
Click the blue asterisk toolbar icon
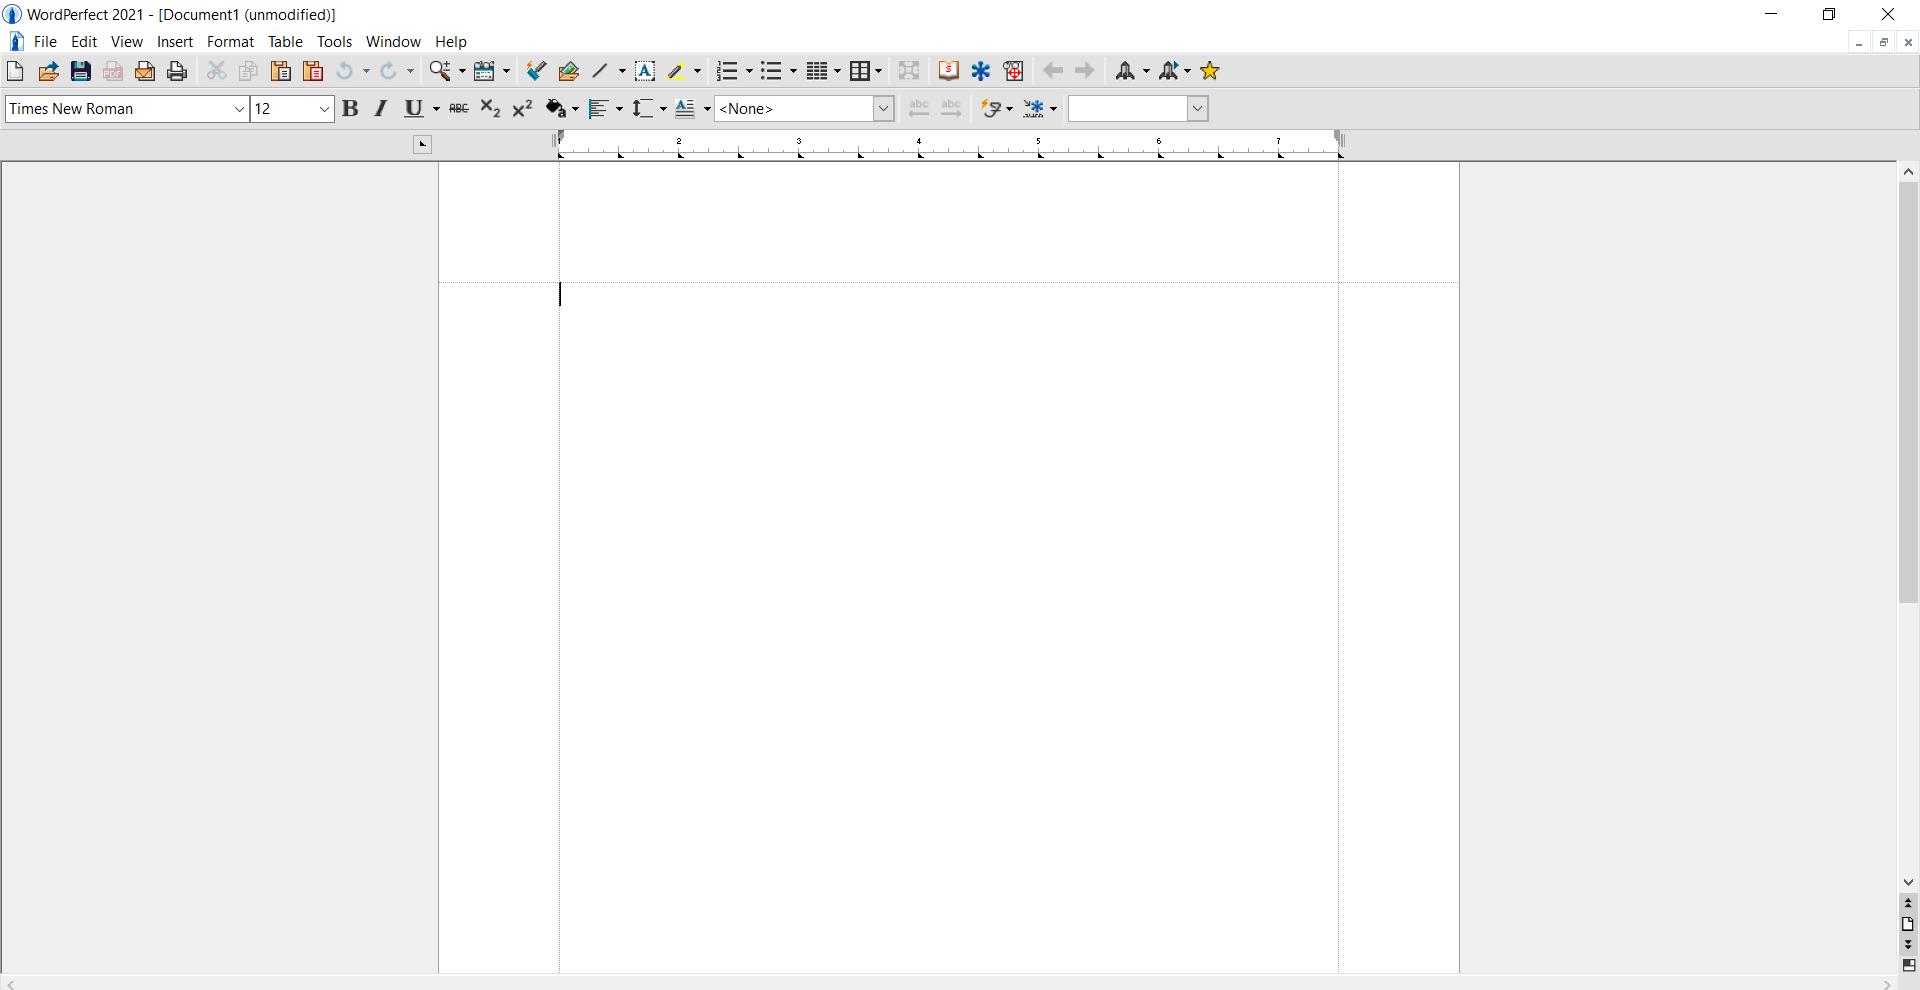[x=981, y=71]
